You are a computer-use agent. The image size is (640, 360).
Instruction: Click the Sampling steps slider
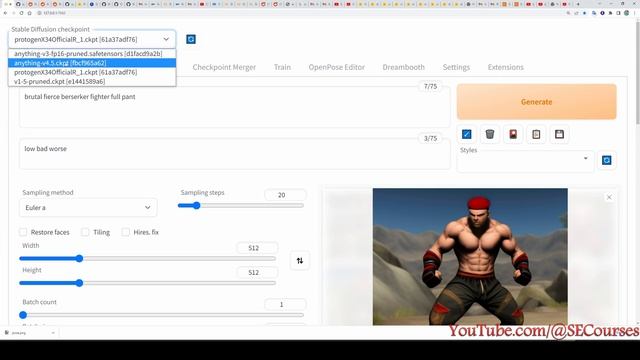point(241,205)
